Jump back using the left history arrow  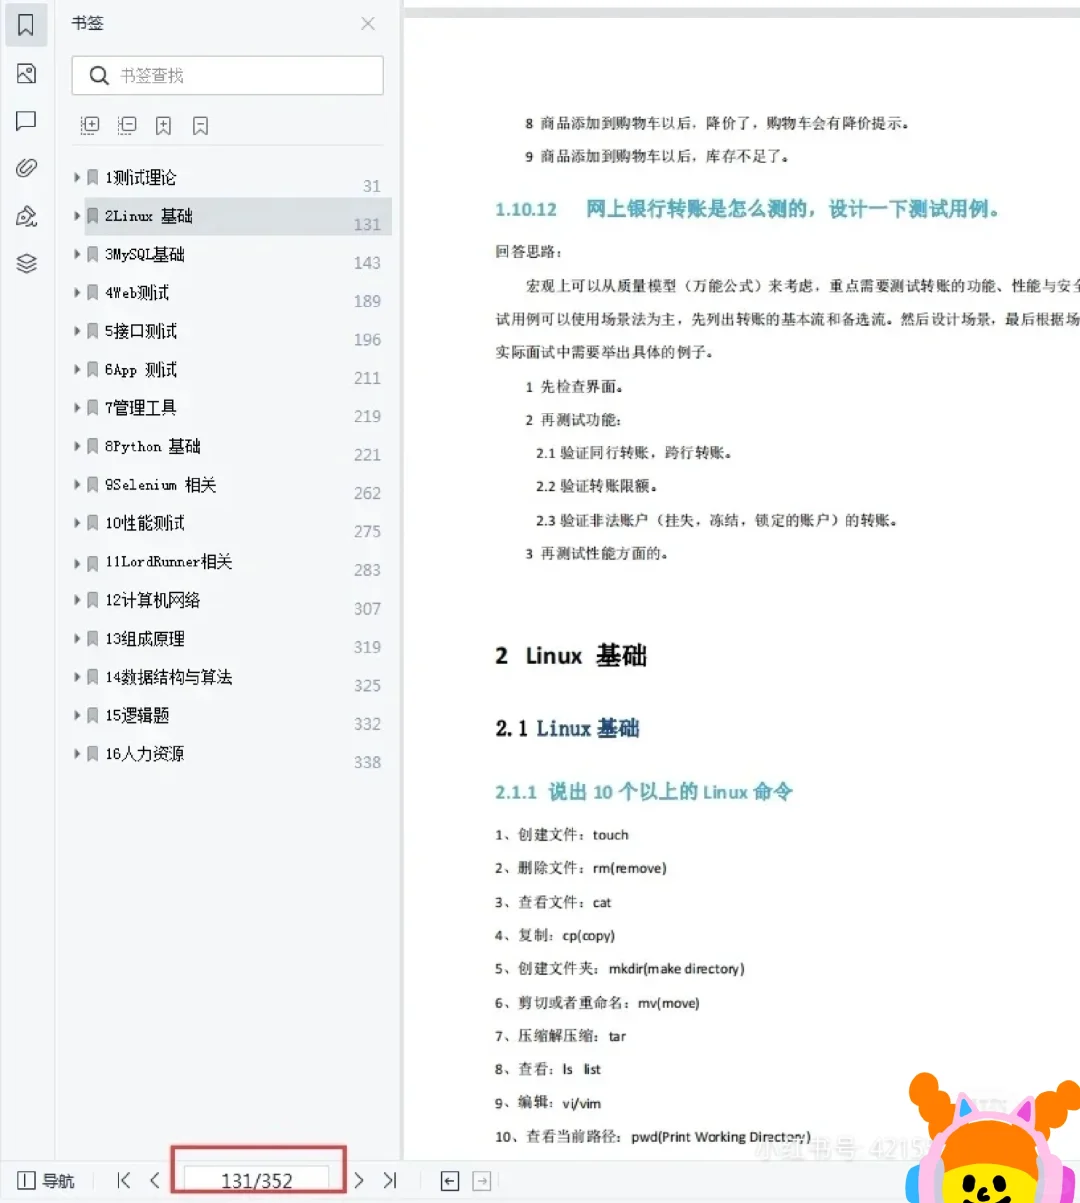pyautogui.click(x=449, y=1181)
